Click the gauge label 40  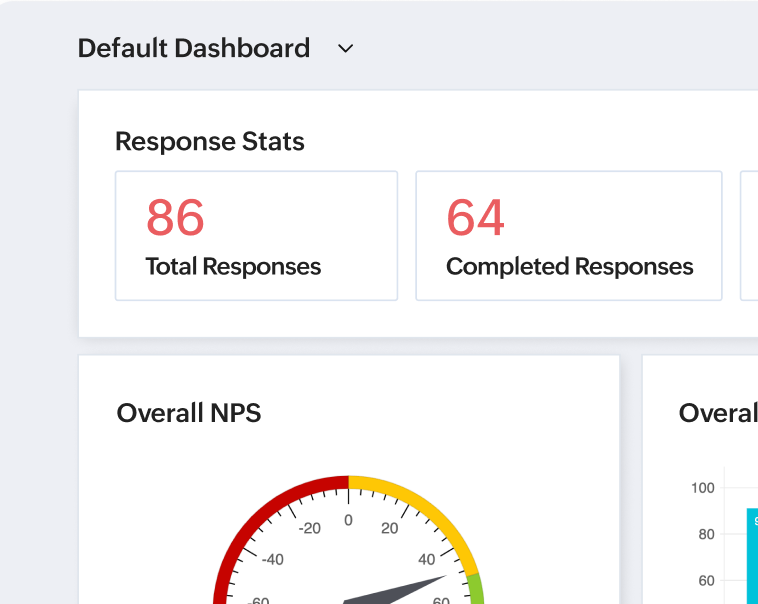click(x=427, y=560)
